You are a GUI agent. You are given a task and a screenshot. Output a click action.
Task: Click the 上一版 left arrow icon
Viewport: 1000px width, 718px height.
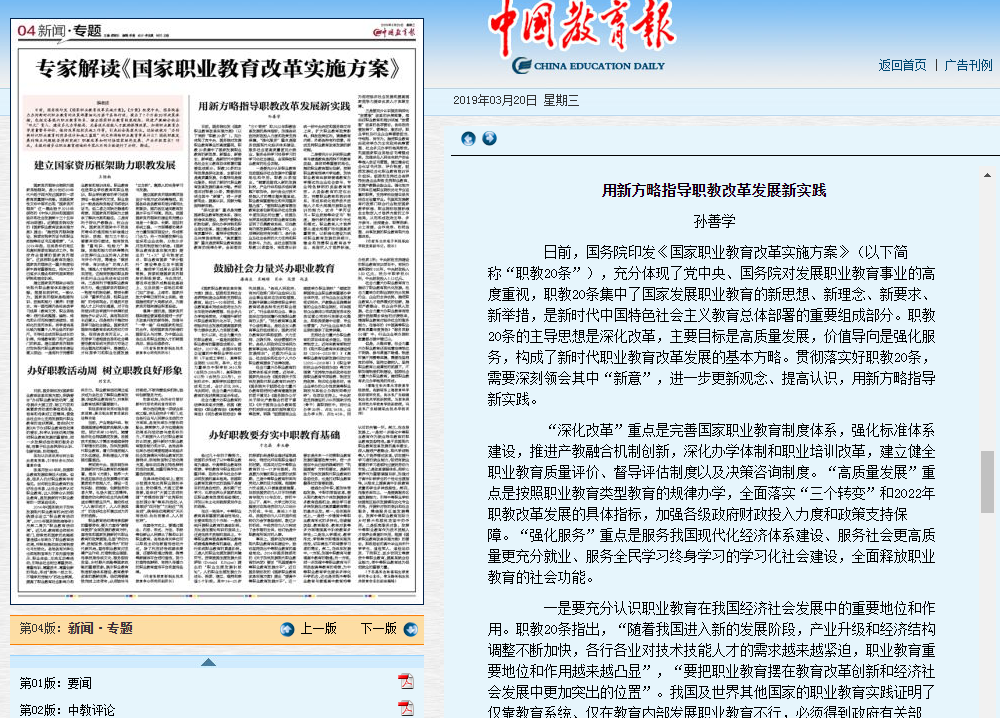coord(287,629)
